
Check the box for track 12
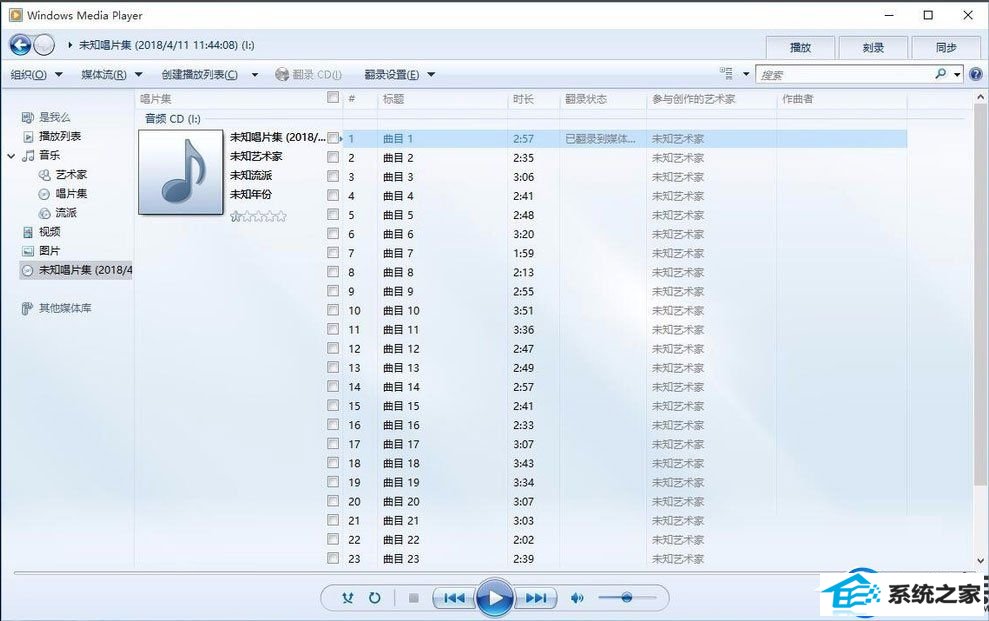(333, 348)
